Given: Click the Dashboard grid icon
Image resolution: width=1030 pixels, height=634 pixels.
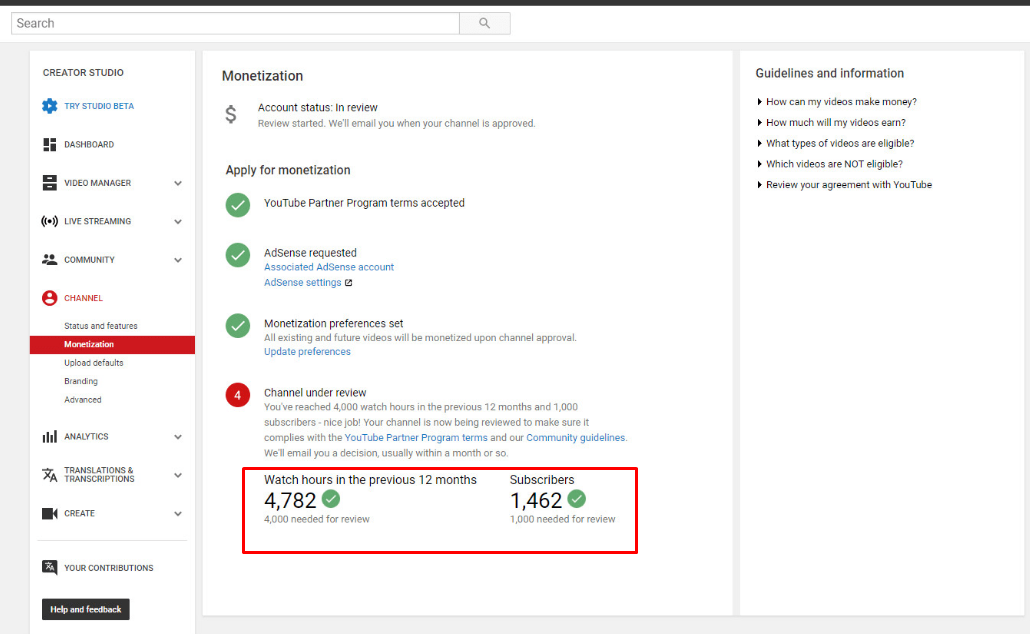Looking at the screenshot, I should tap(50, 145).
